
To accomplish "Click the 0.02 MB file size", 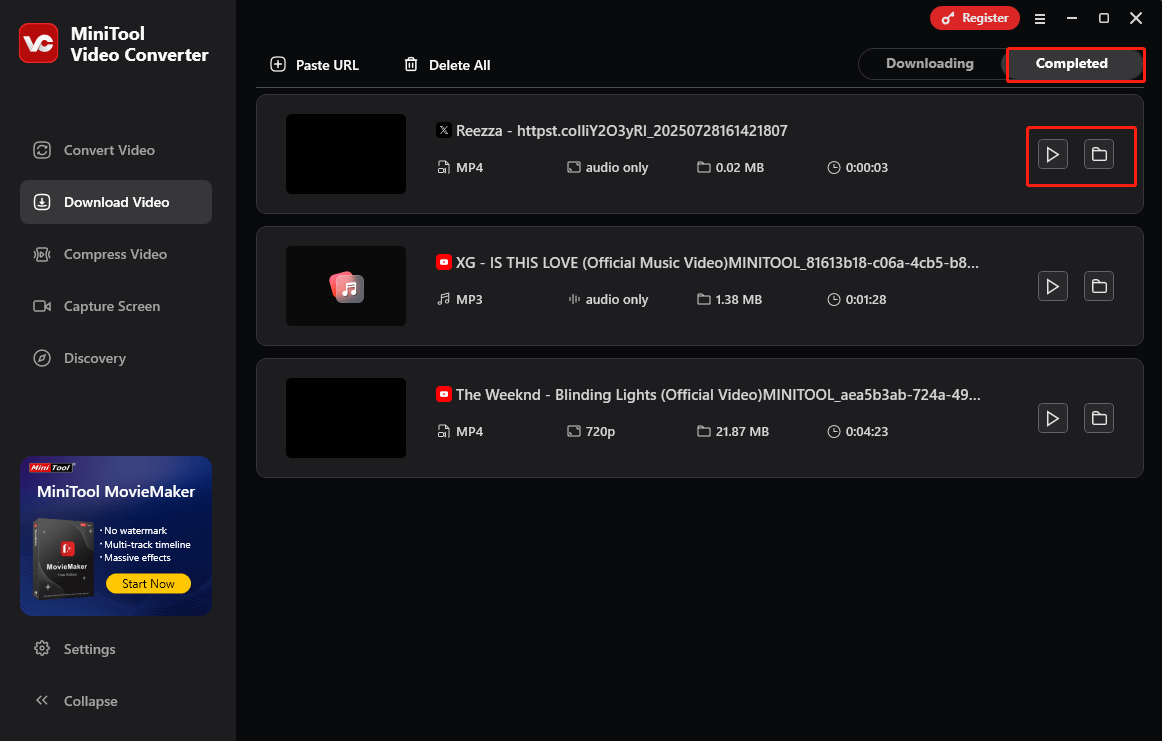I will click(x=740, y=167).
